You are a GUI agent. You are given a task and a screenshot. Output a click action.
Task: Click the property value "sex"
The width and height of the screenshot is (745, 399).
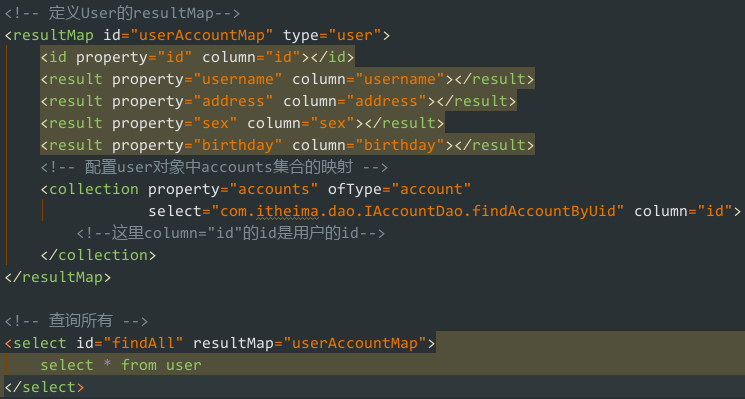(x=215, y=124)
